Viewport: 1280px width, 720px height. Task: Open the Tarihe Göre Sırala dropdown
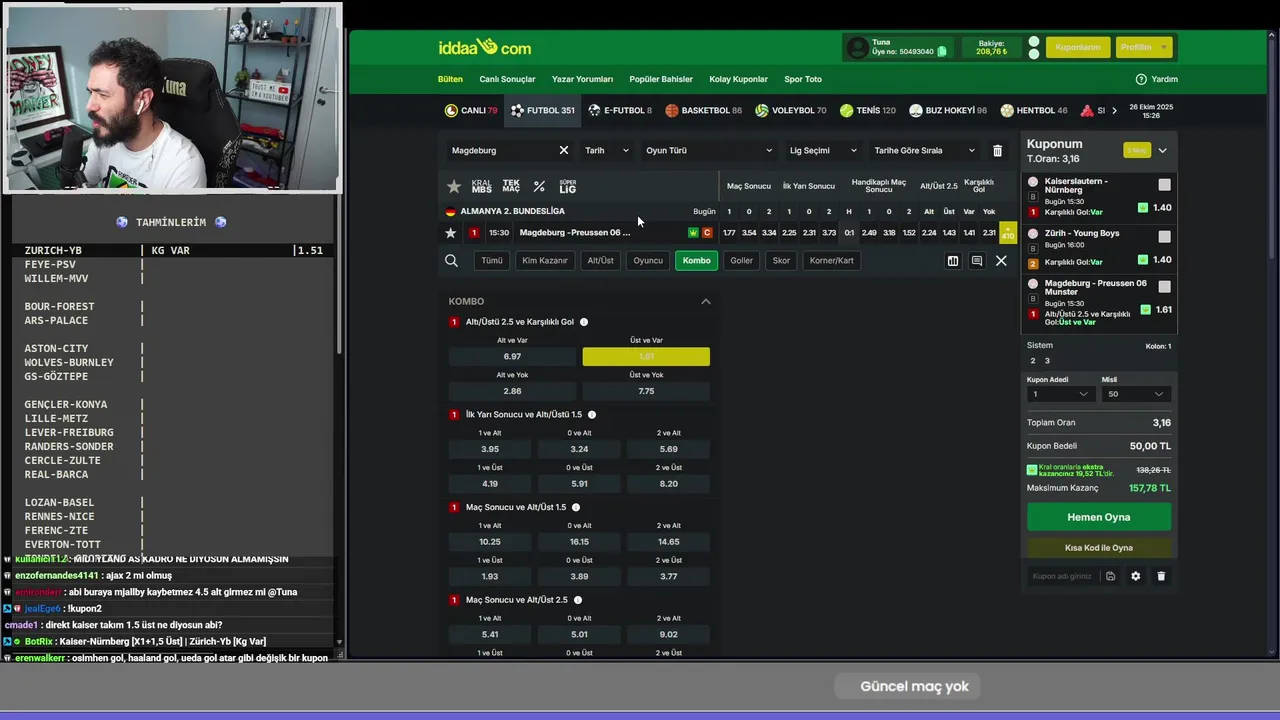pyautogui.click(x=924, y=150)
